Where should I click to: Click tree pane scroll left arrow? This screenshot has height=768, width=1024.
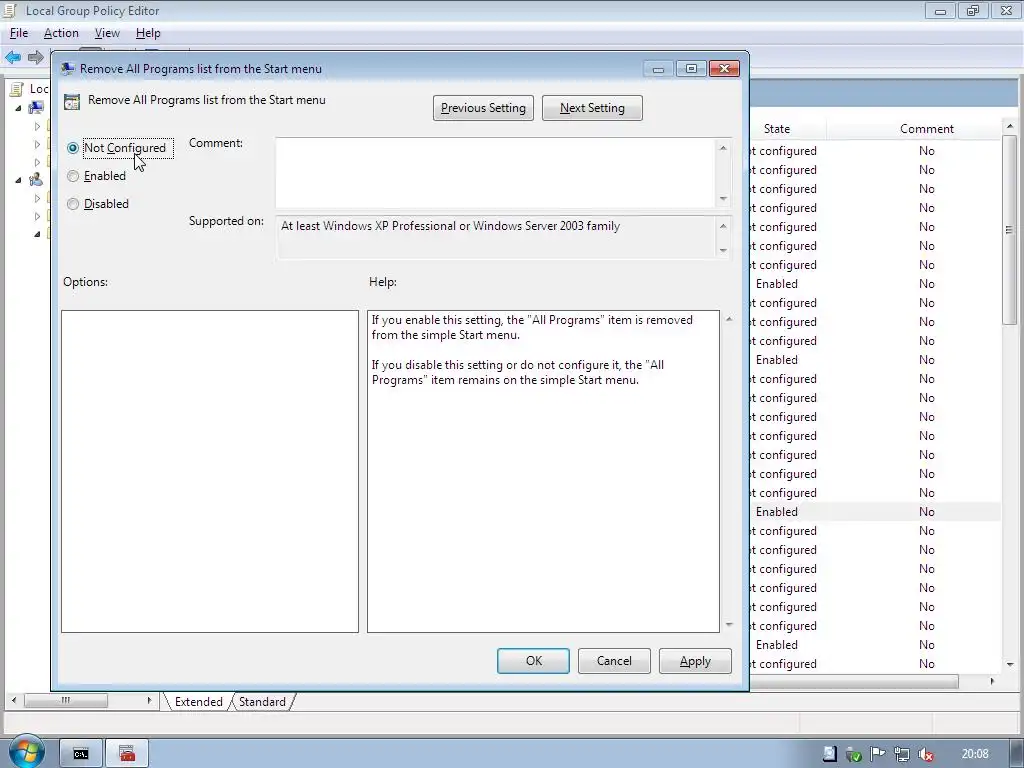tap(14, 701)
